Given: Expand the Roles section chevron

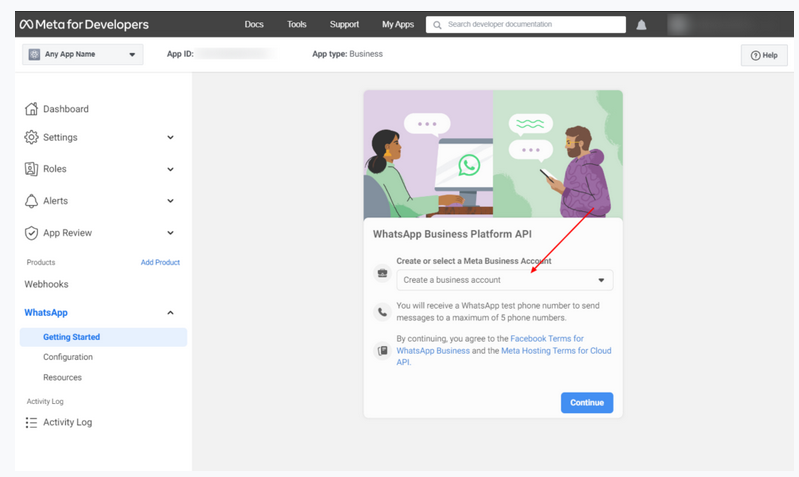Looking at the screenshot, I should coord(170,169).
